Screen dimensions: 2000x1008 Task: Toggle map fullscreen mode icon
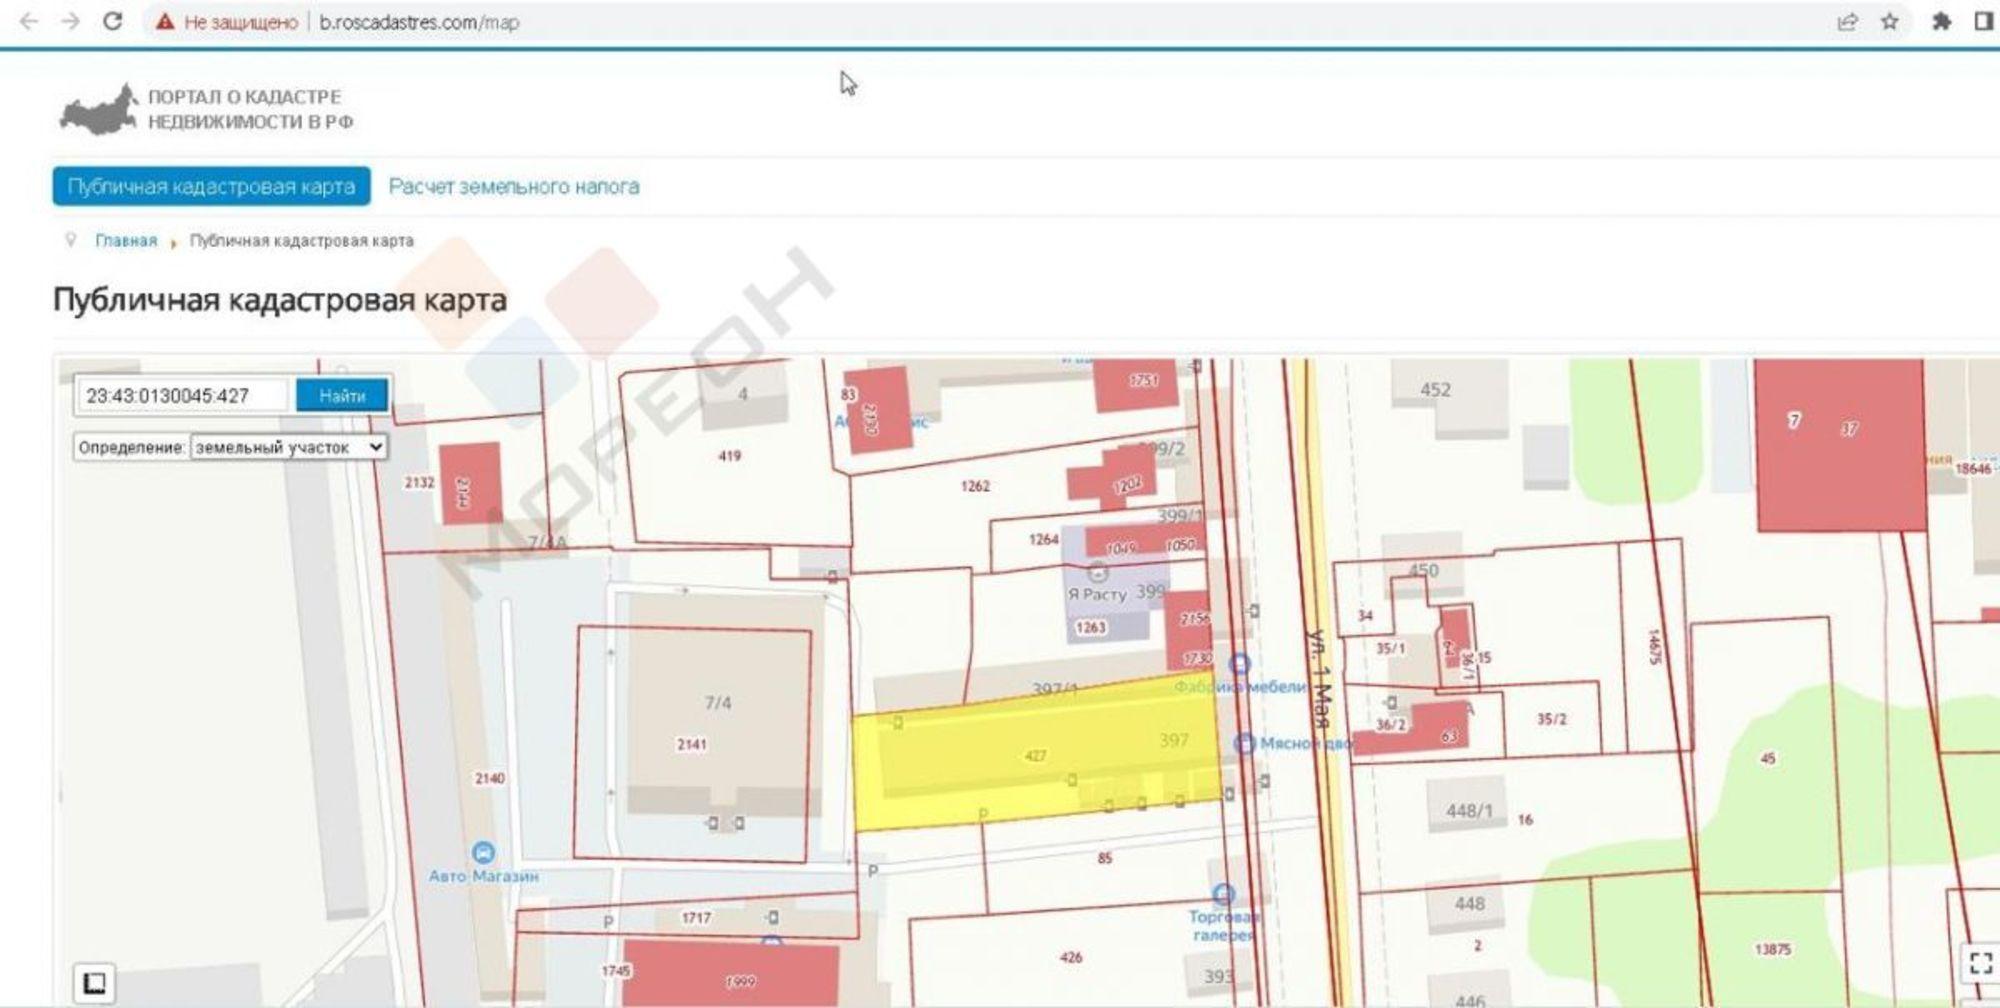(x=1980, y=963)
